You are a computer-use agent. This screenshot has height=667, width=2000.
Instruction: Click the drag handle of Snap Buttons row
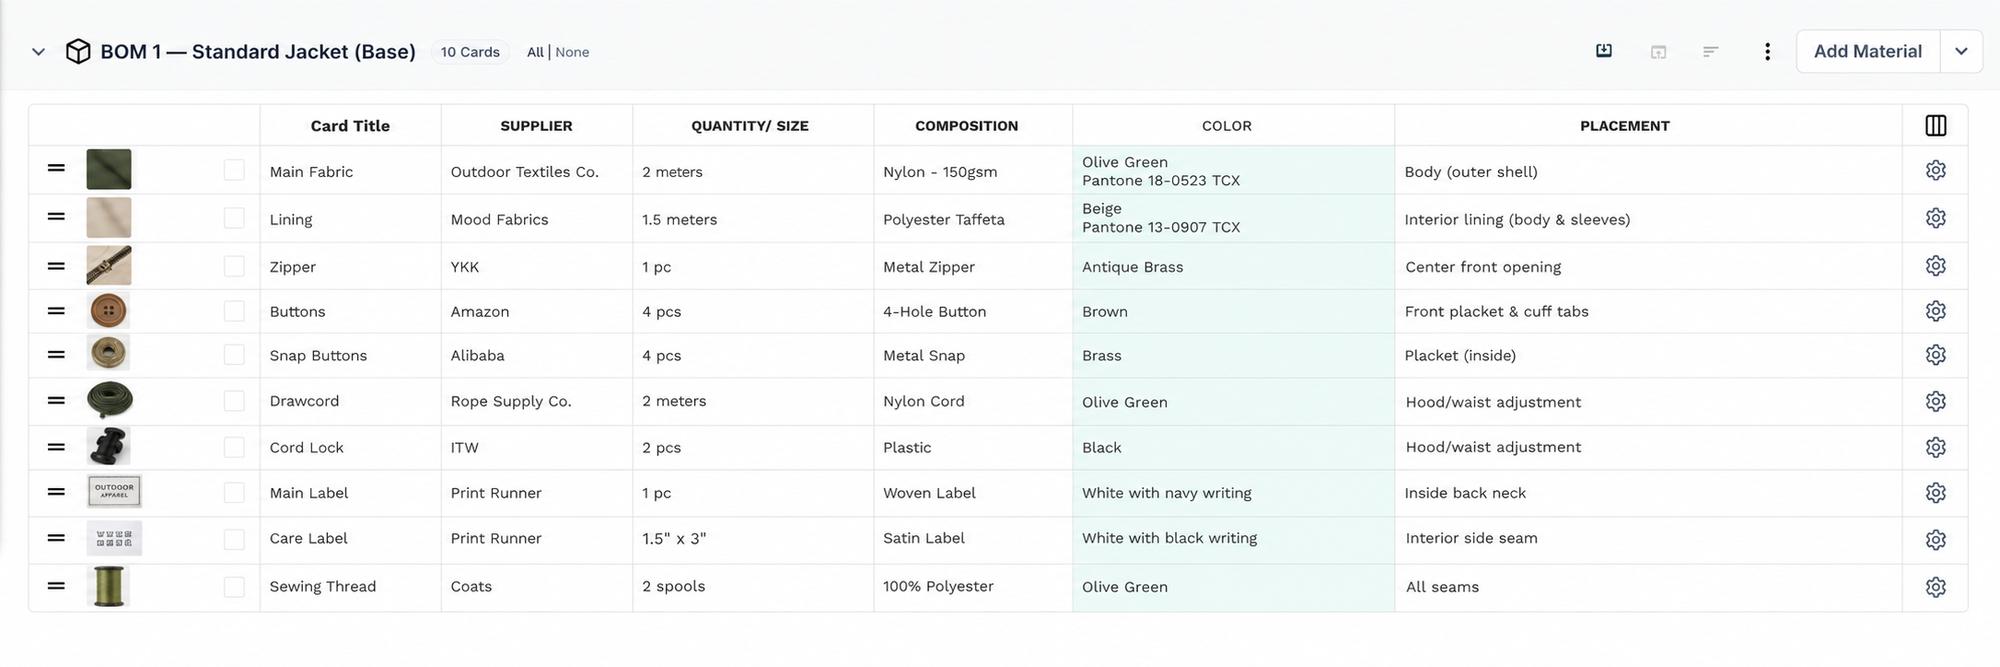[56, 354]
